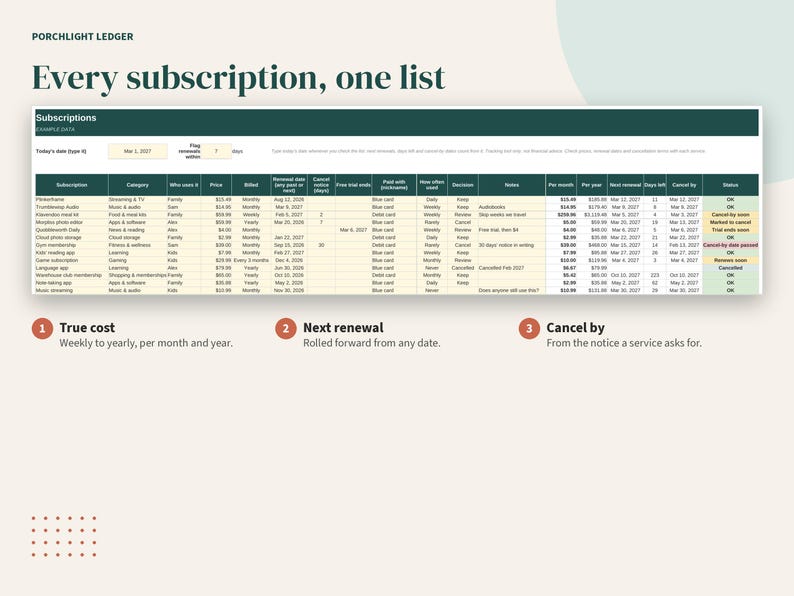Select the Cancel notice (days) column header
This screenshot has height=596, width=794.
coord(321,185)
